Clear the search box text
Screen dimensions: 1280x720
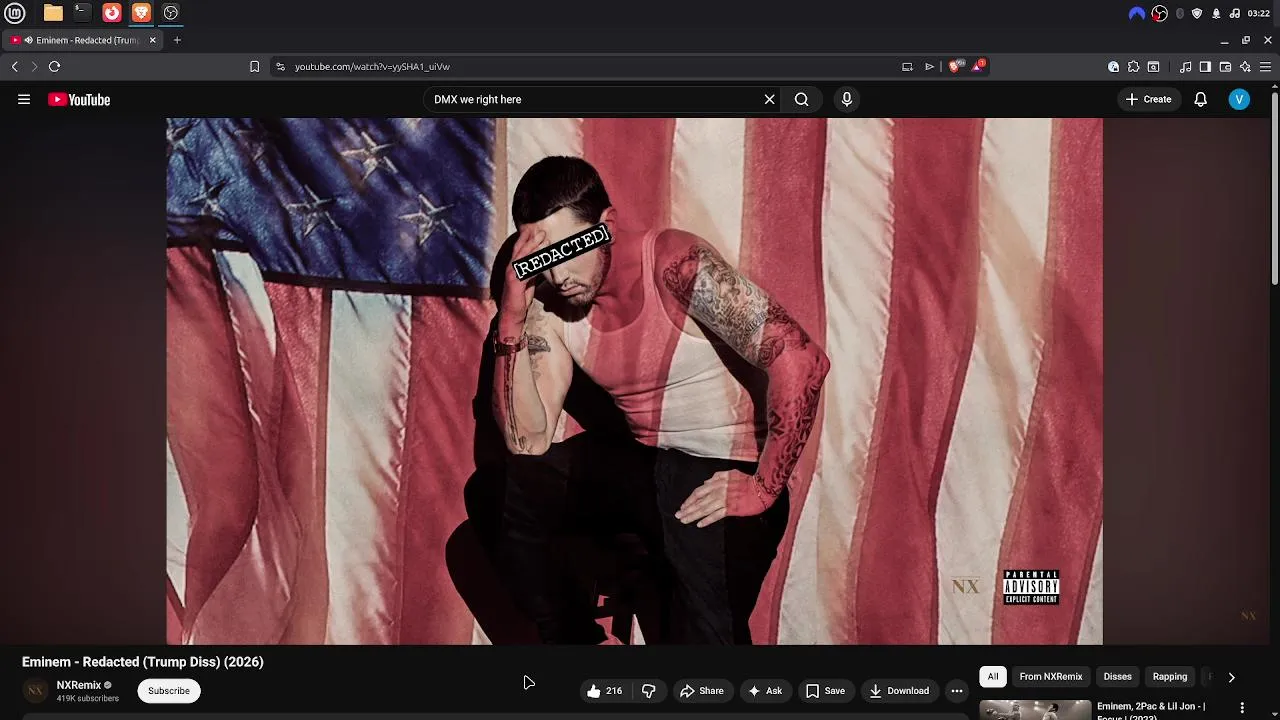click(769, 99)
